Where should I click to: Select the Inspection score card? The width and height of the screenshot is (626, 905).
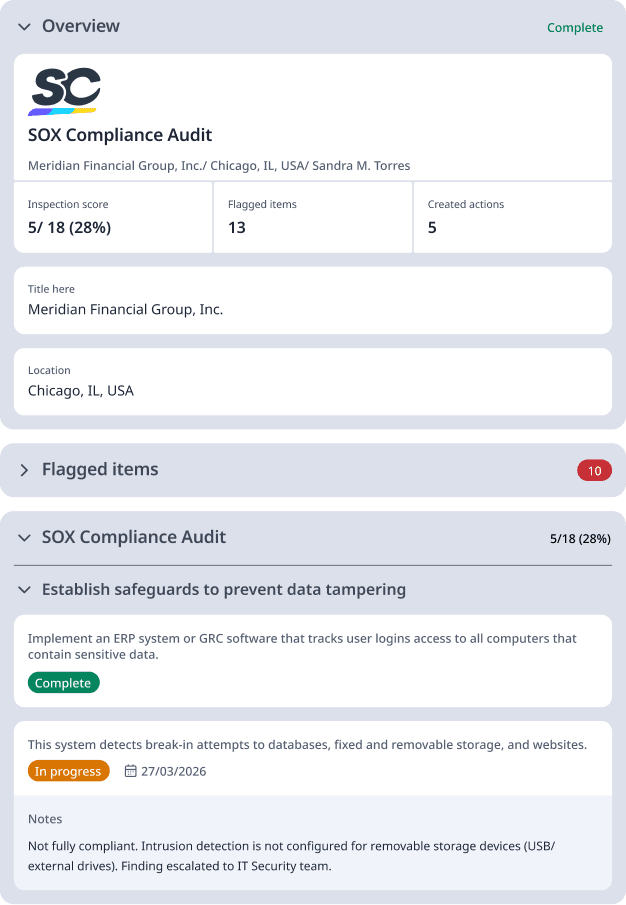(113, 217)
